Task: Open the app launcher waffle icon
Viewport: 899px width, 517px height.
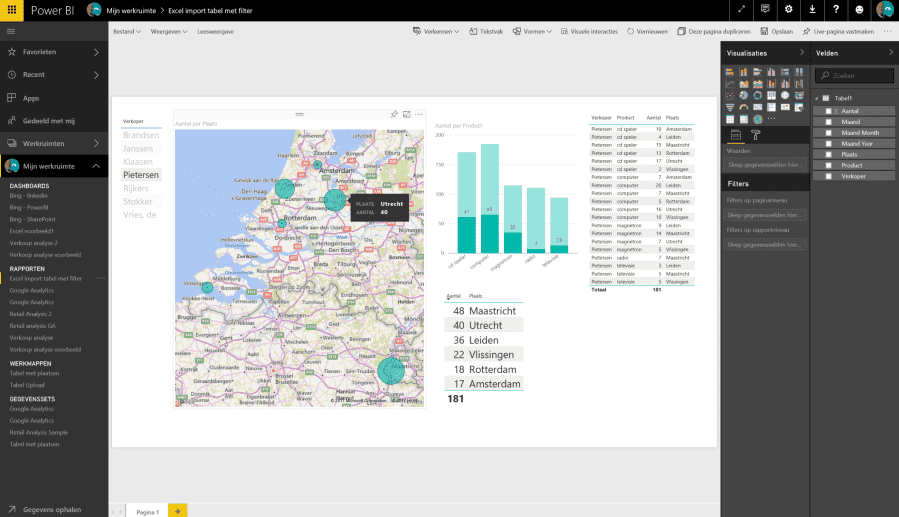Action: [11, 10]
